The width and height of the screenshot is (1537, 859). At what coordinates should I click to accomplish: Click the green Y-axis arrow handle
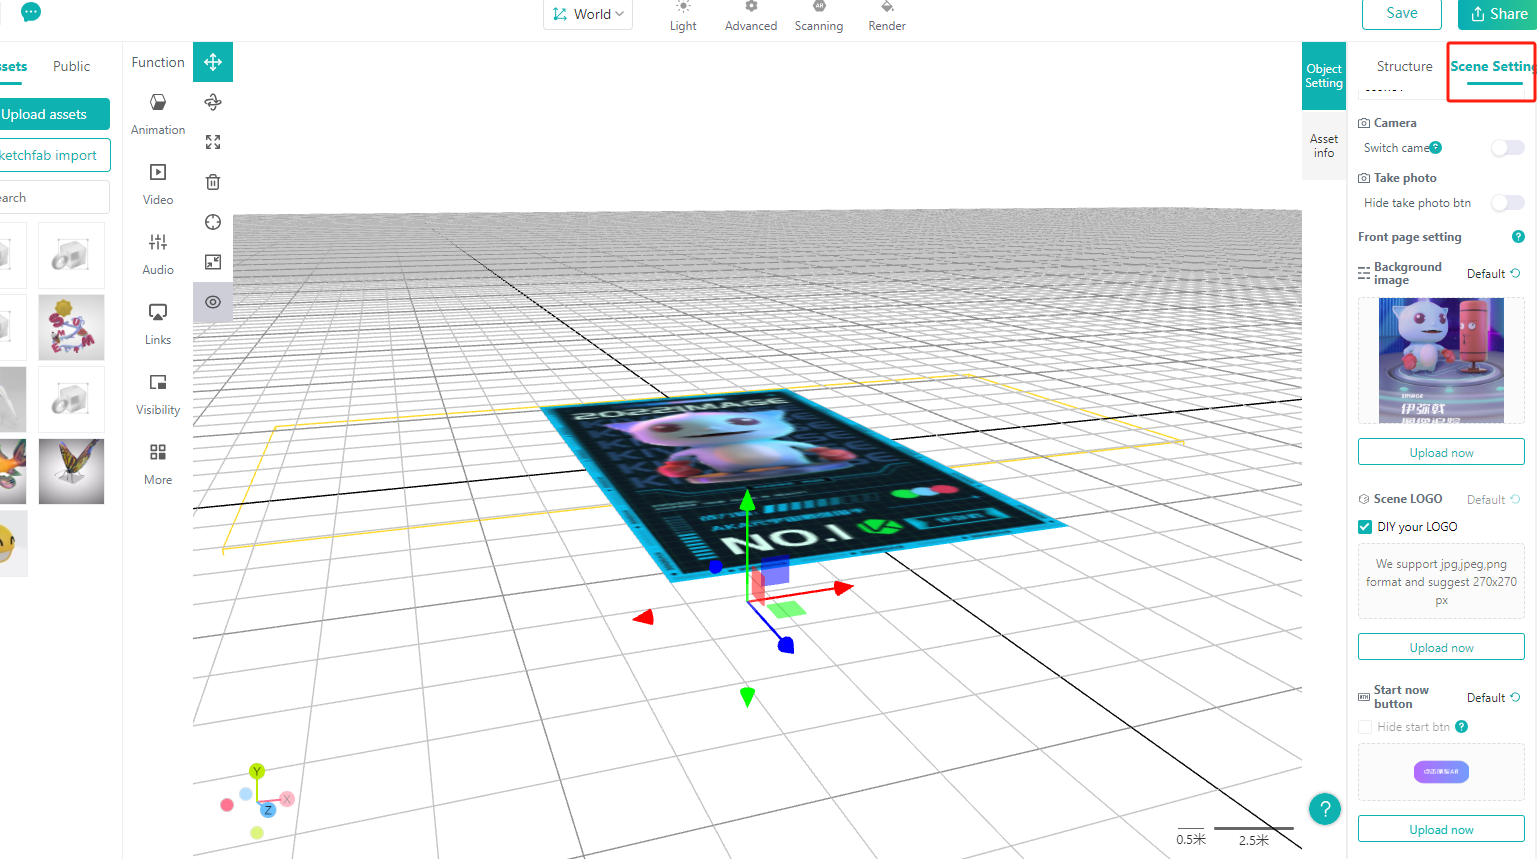click(x=747, y=500)
